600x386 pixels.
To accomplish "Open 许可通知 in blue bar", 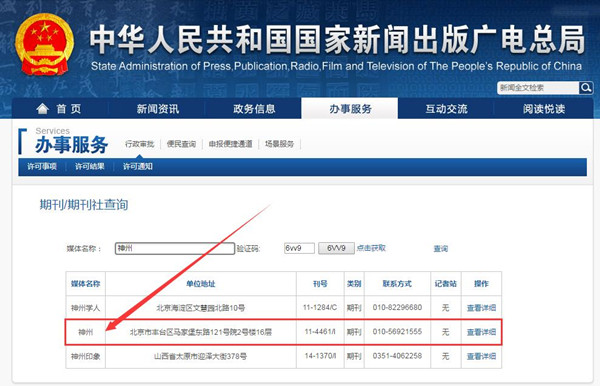I will coord(137,166).
